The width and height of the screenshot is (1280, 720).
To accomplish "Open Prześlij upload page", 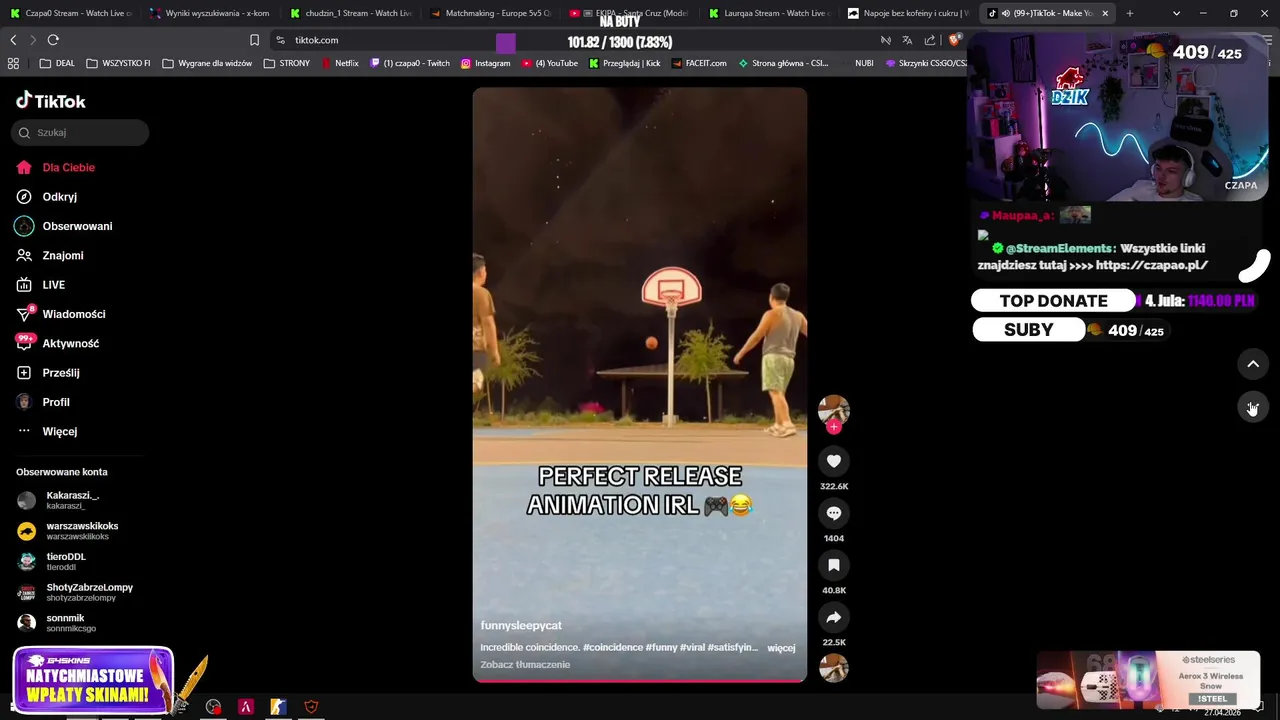I will tap(60, 373).
